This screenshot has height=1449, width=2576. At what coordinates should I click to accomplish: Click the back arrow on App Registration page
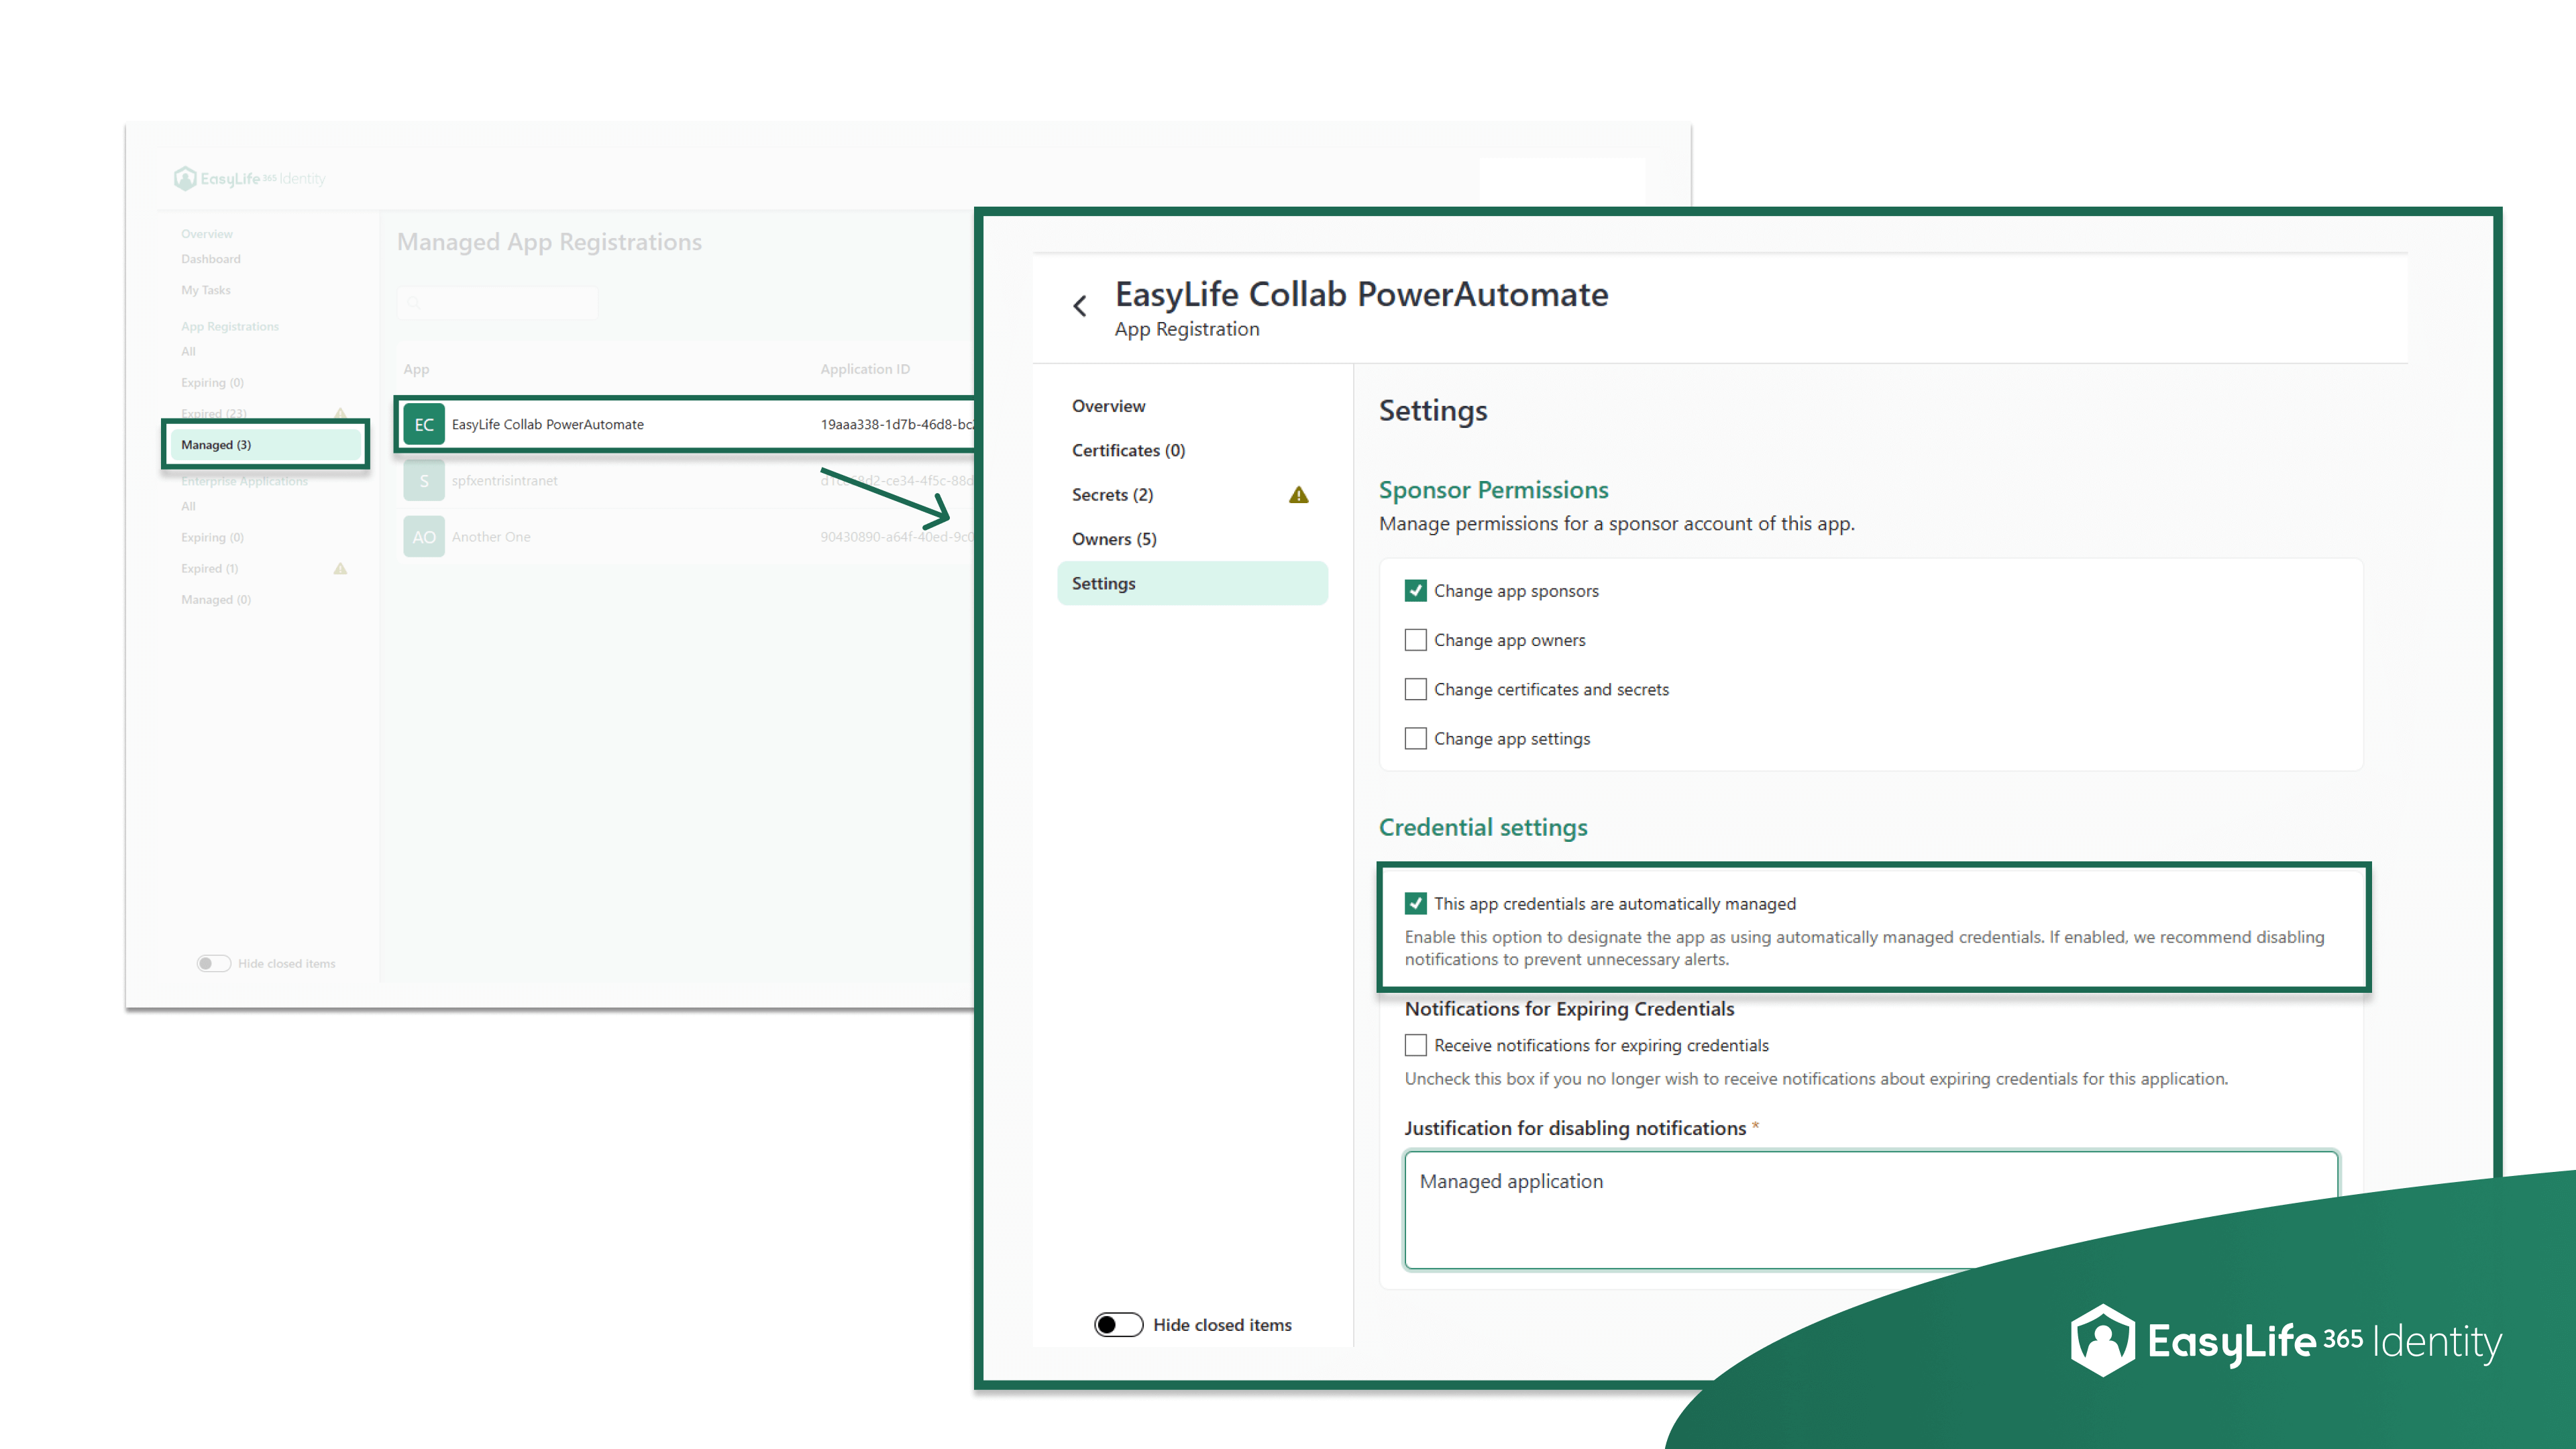tap(1081, 305)
